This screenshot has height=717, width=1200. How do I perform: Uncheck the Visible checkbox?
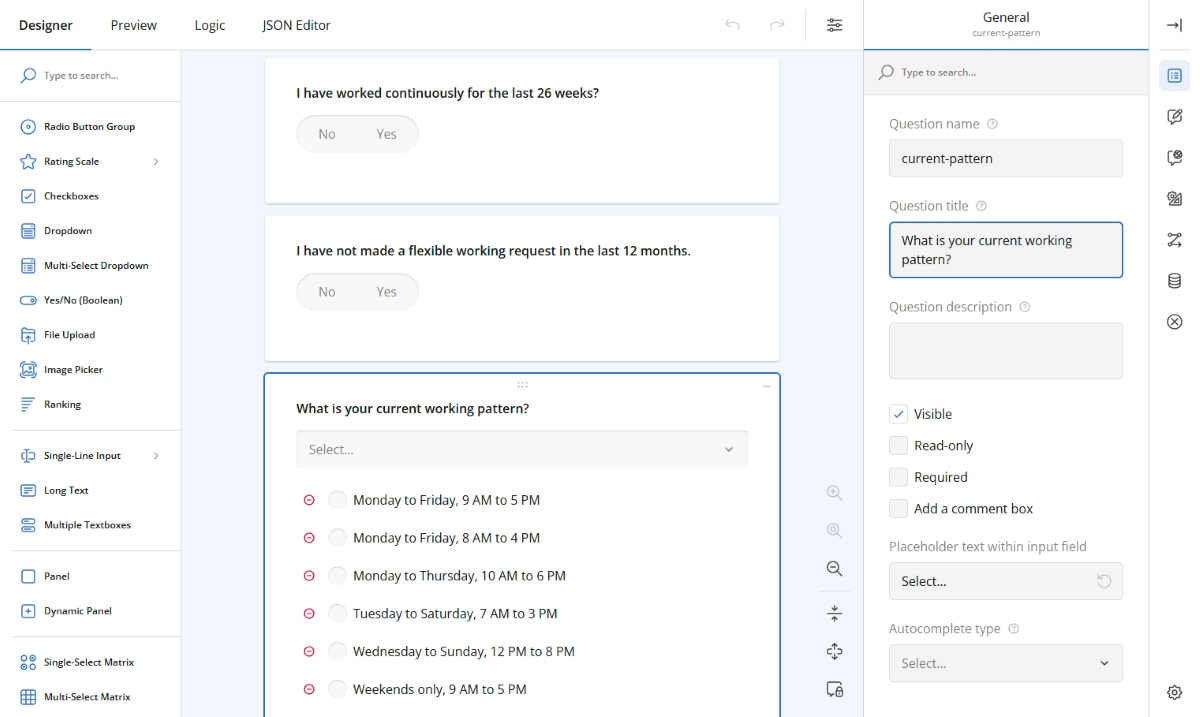[898, 414]
